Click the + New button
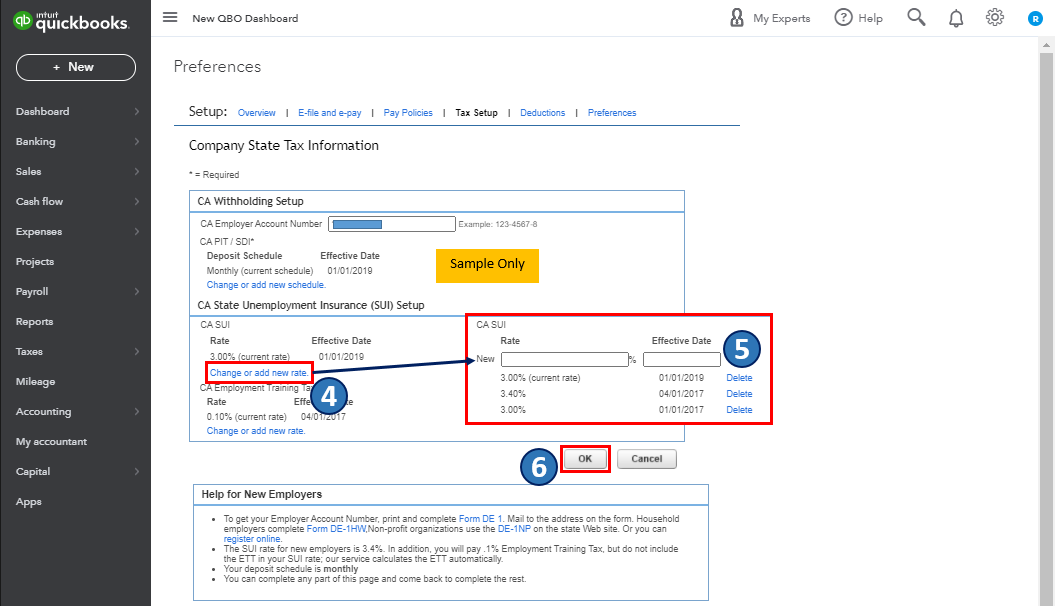Image resolution: width=1055 pixels, height=606 pixels. click(x=75, y=67)
